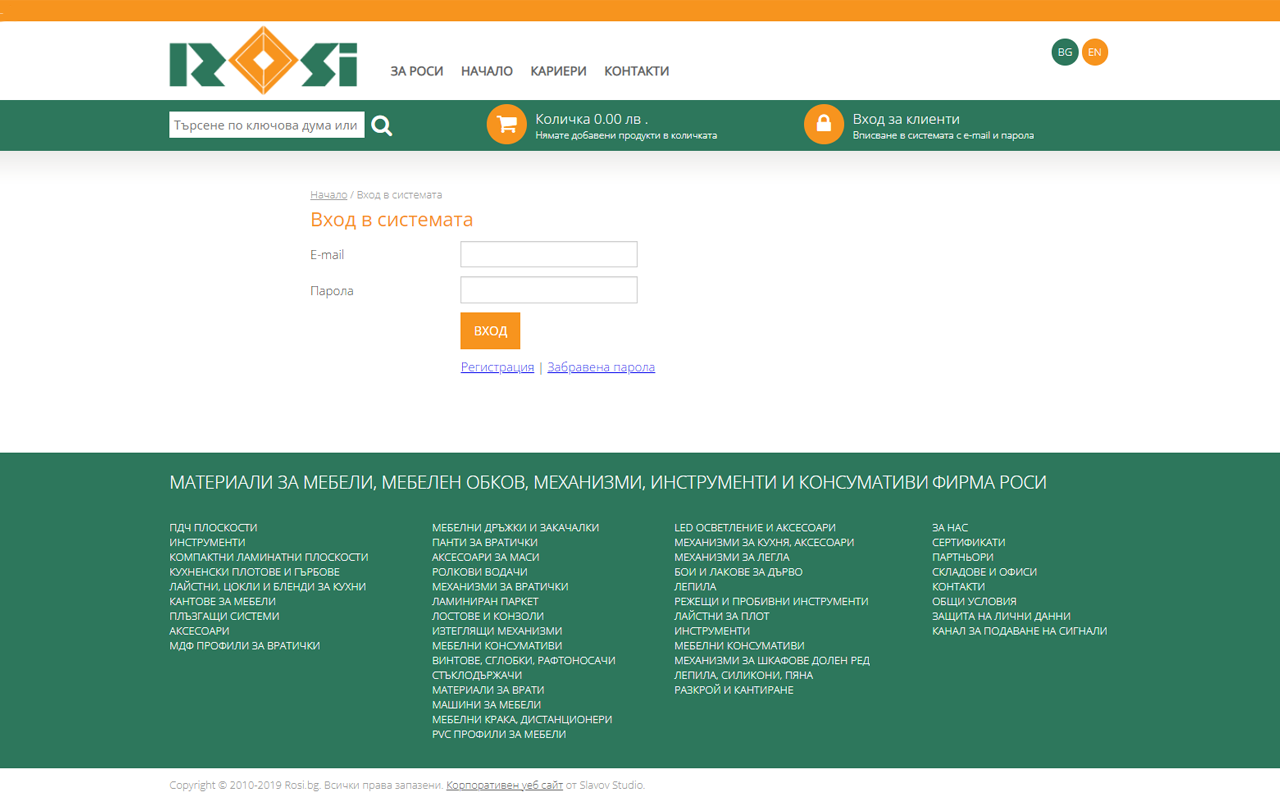This screenshot has width=1280, height=800.
Task: Click into the Парола field
Action: click(548, 290)
